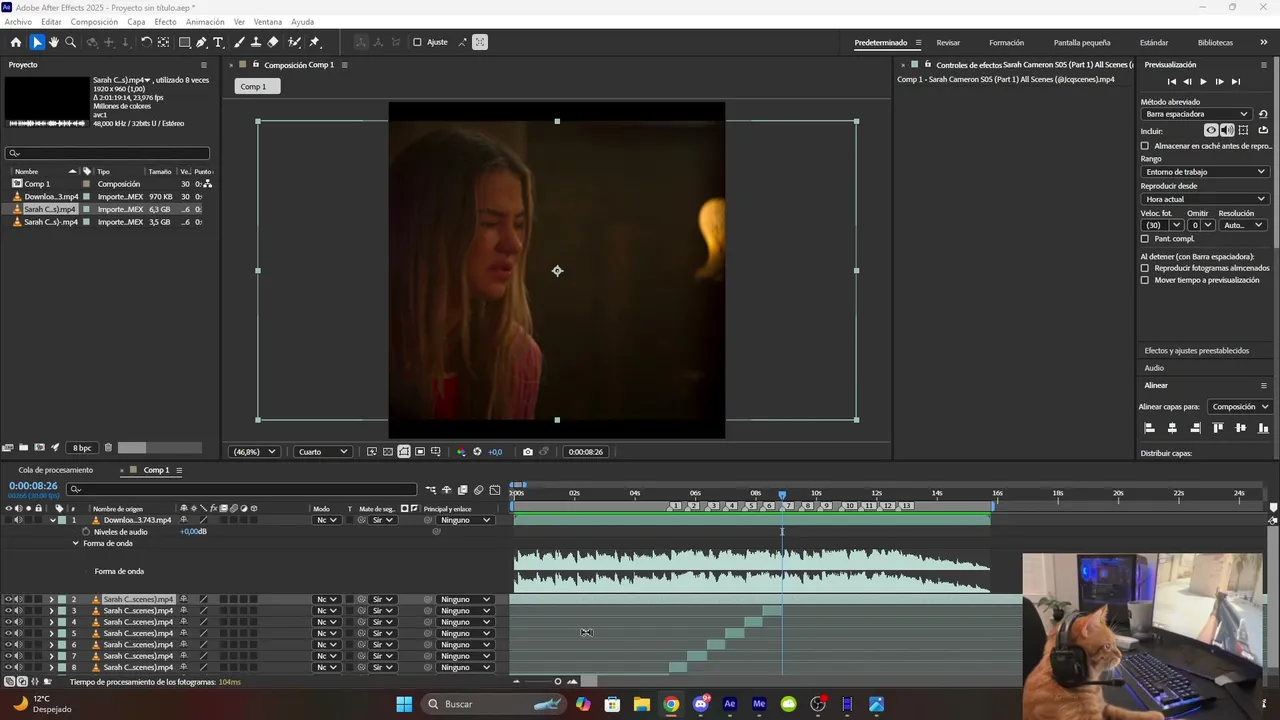The image size is (1280, 720).
Task: Open the Rango 'Entorno de trabajo' dropdown
Action: (x=1205, y=172)
